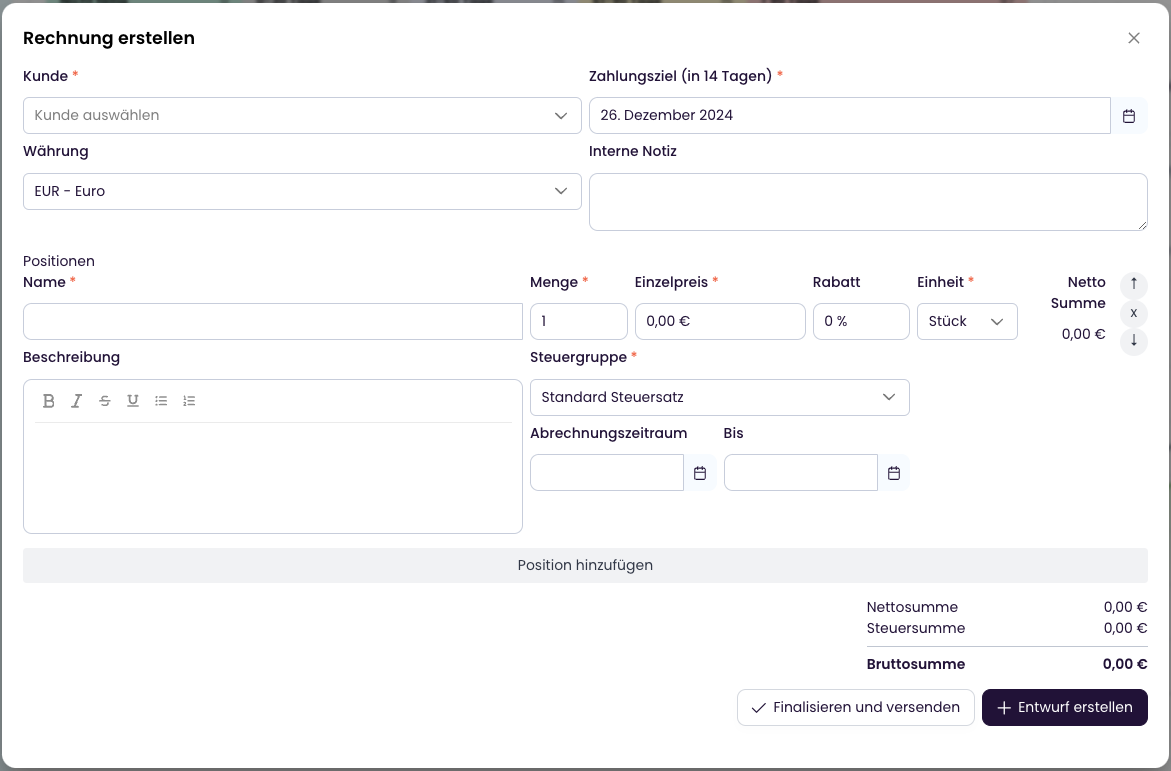This screenshot has width=1171, height=771.
Task: Click Finalisieren und versenden button
Action: coord(856,707)
